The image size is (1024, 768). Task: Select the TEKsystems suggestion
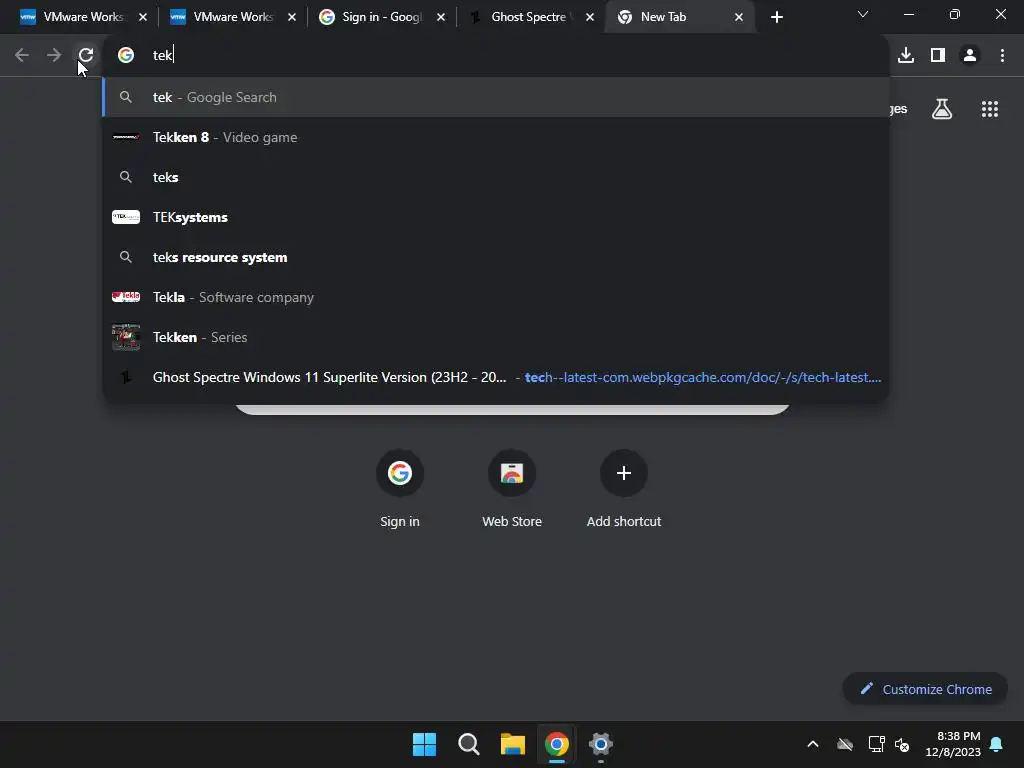click(x=496, y=217)
